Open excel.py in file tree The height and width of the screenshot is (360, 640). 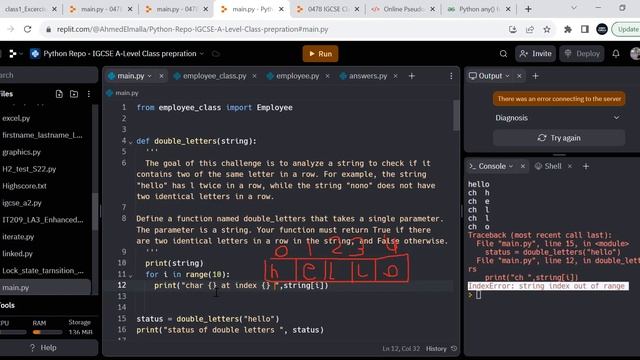tap(16, 118)
